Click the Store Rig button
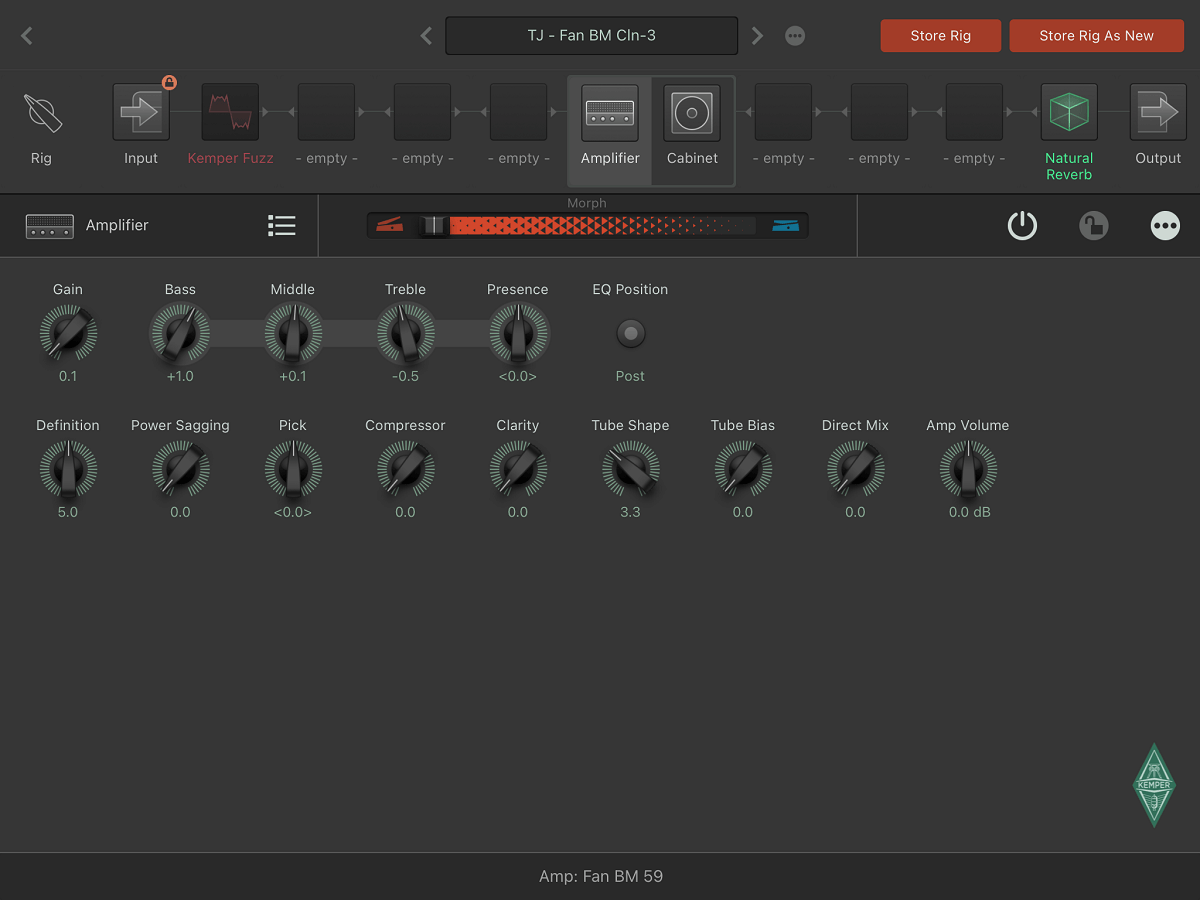This screenshot has height=900, width=1200. (x=941, y=36)
